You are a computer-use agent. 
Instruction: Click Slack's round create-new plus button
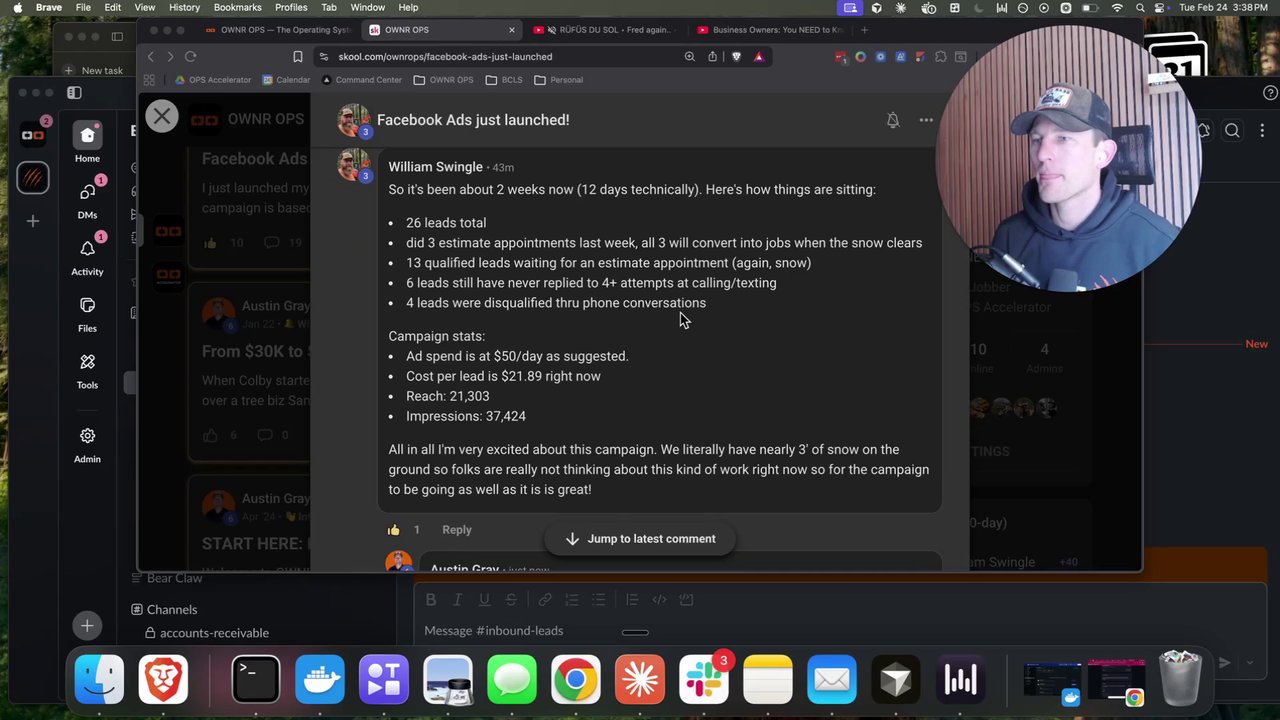[87, 626]
